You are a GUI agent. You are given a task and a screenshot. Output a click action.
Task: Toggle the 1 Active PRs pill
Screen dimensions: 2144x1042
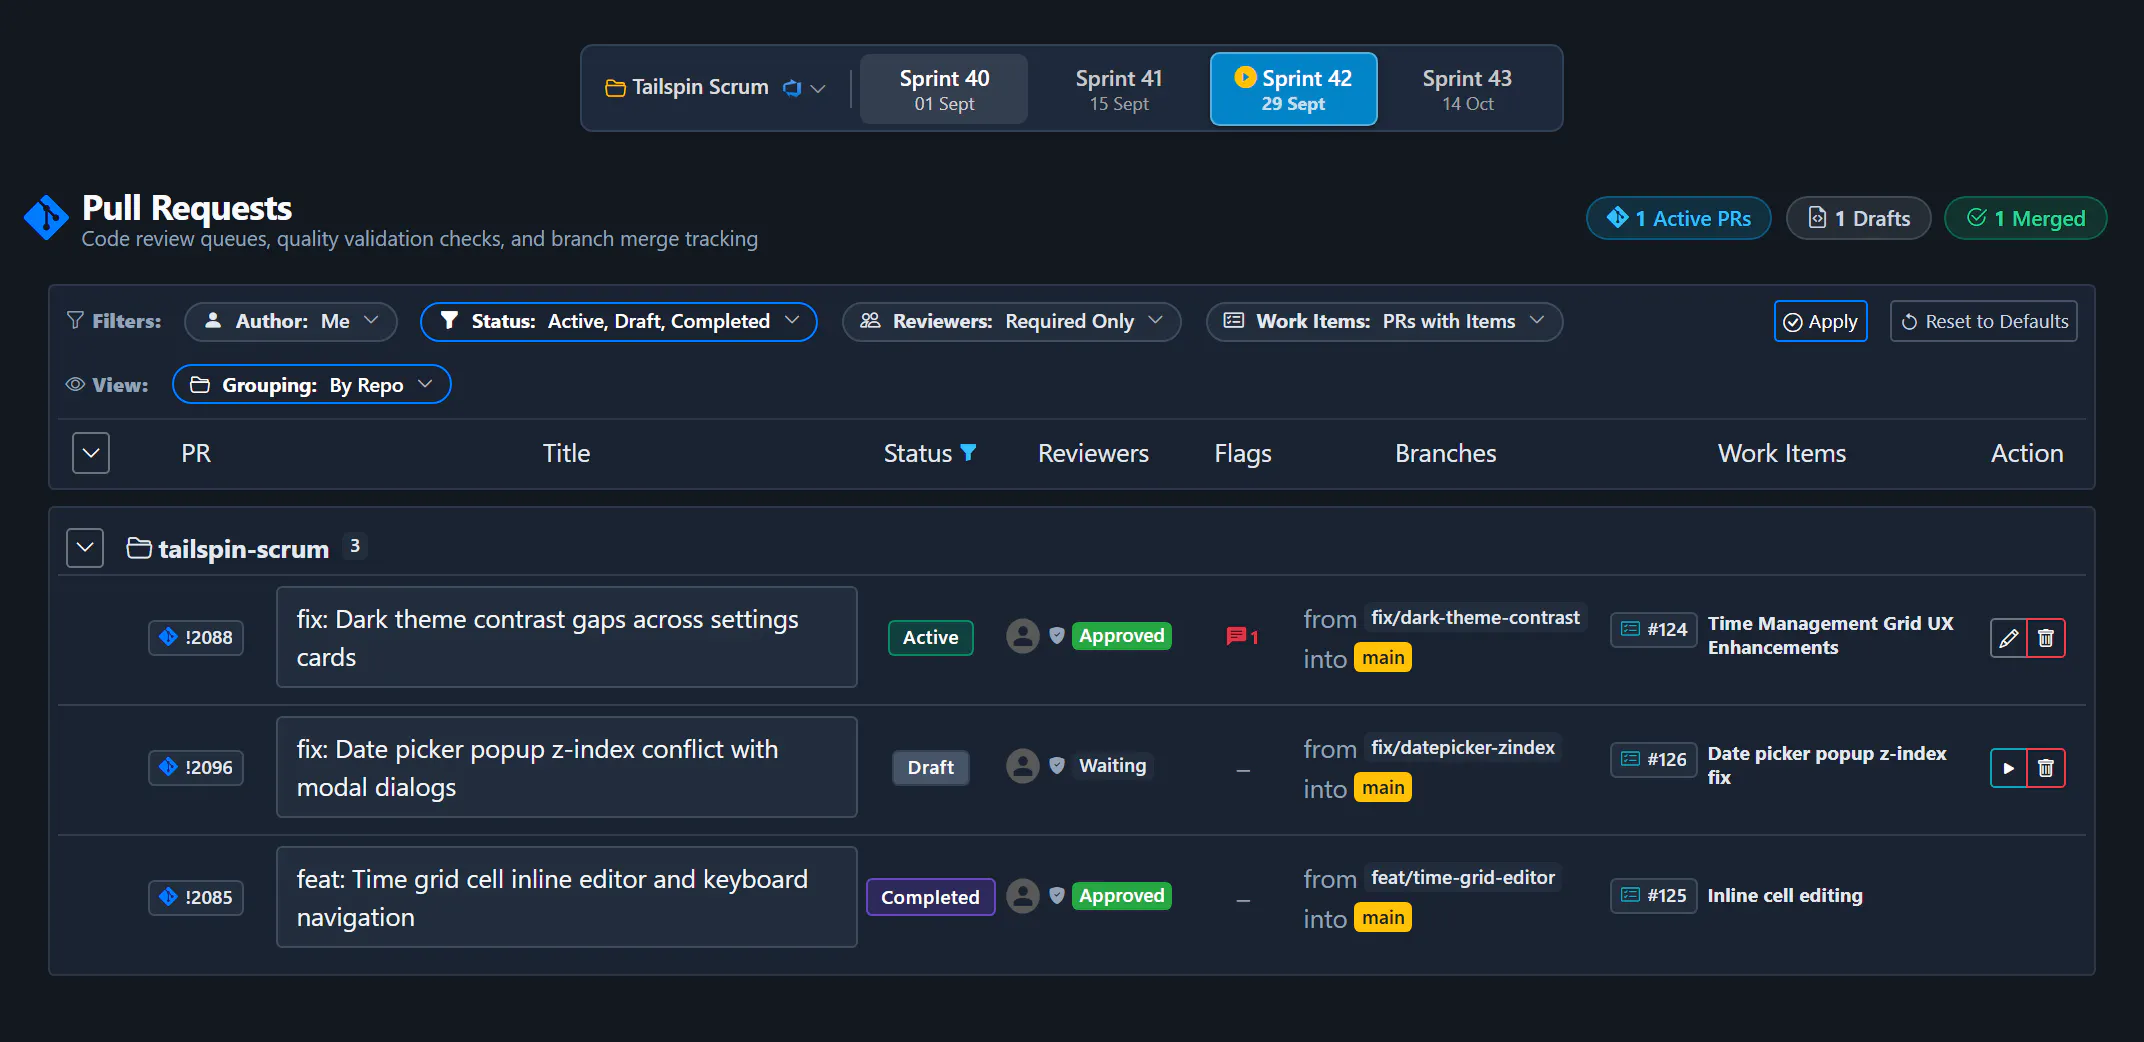[x=1678, y=218]
